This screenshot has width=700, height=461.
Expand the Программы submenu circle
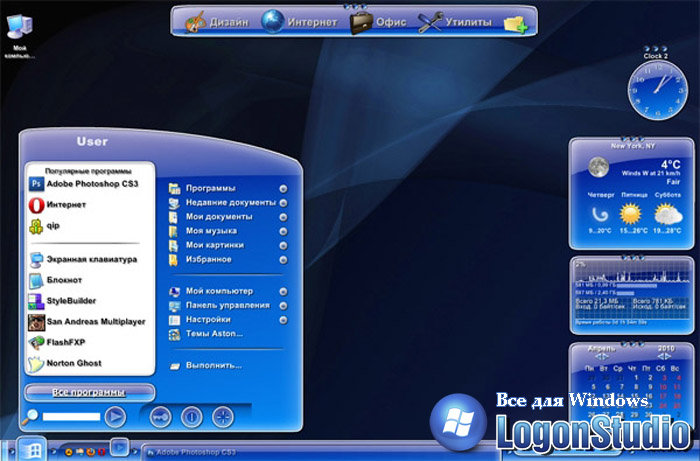point(283,189)
